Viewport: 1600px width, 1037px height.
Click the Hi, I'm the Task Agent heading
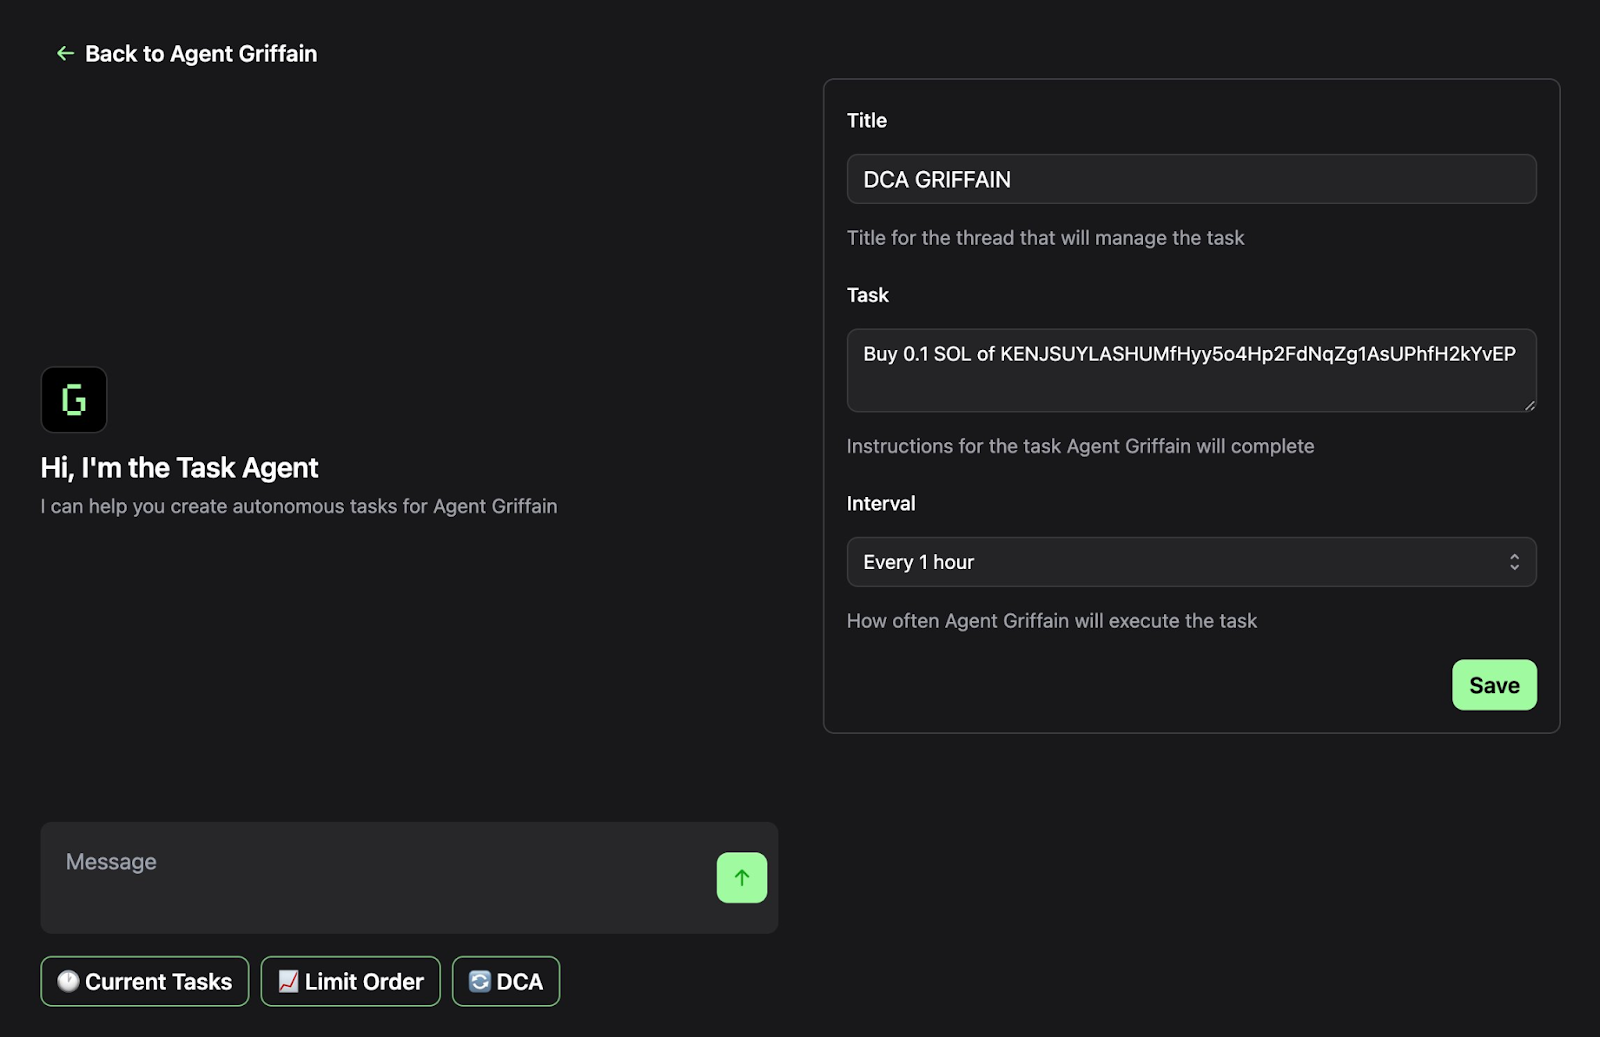point(179,468)
